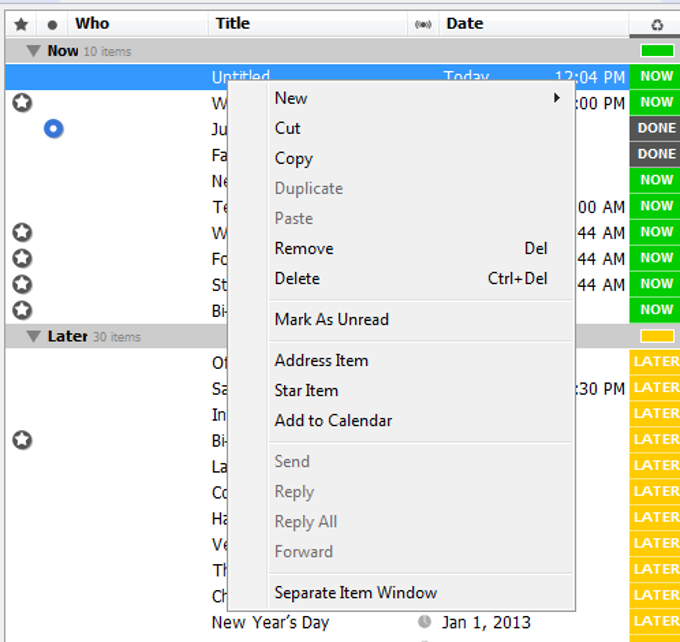The width and height of the screenshot is (680, 642).
Task: Toggle the star on the 'Bi-' row in Later group
Action: coord(22,440)
